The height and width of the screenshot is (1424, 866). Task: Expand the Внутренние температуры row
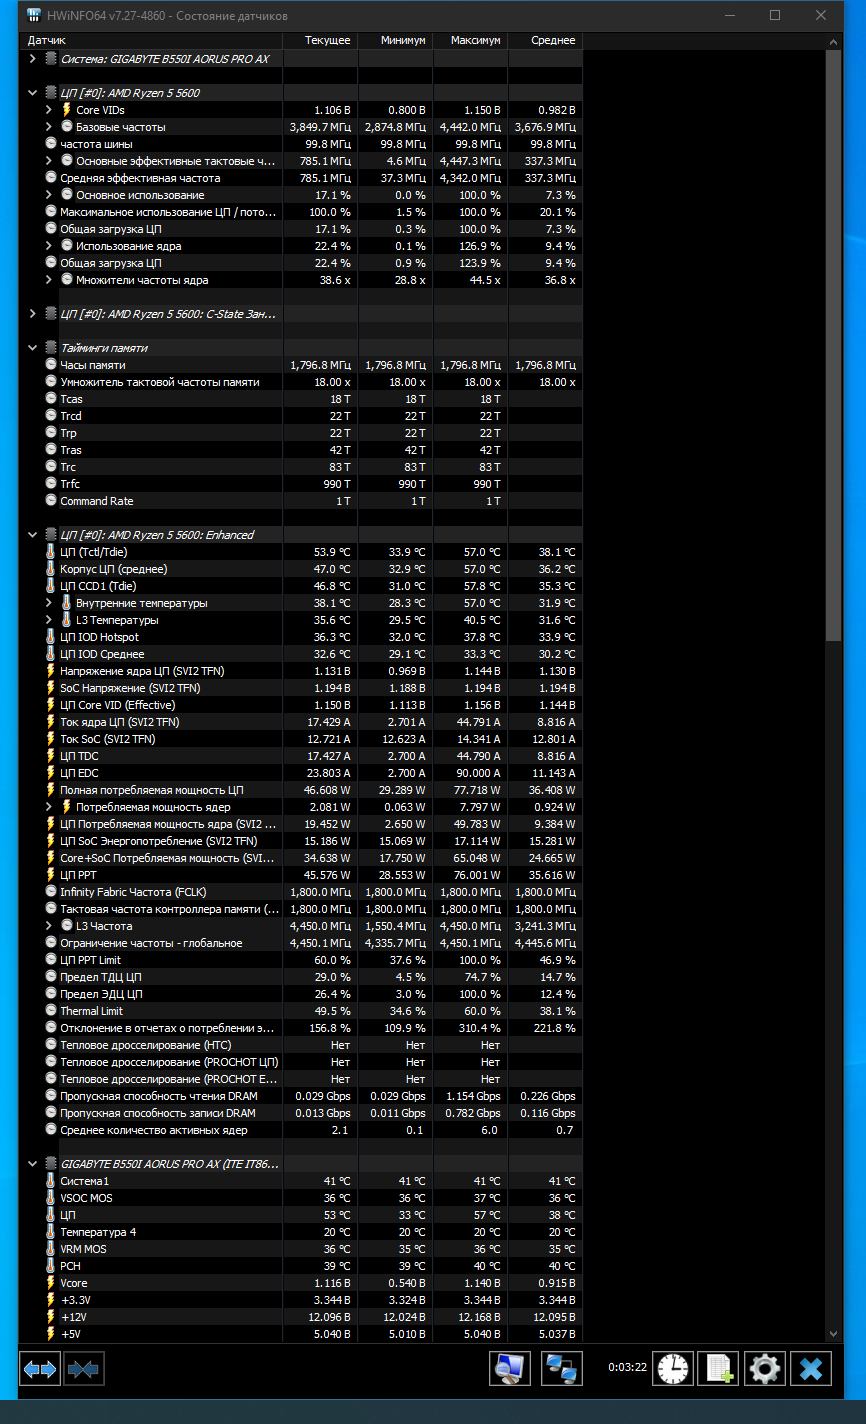click(x=49, y=603)
